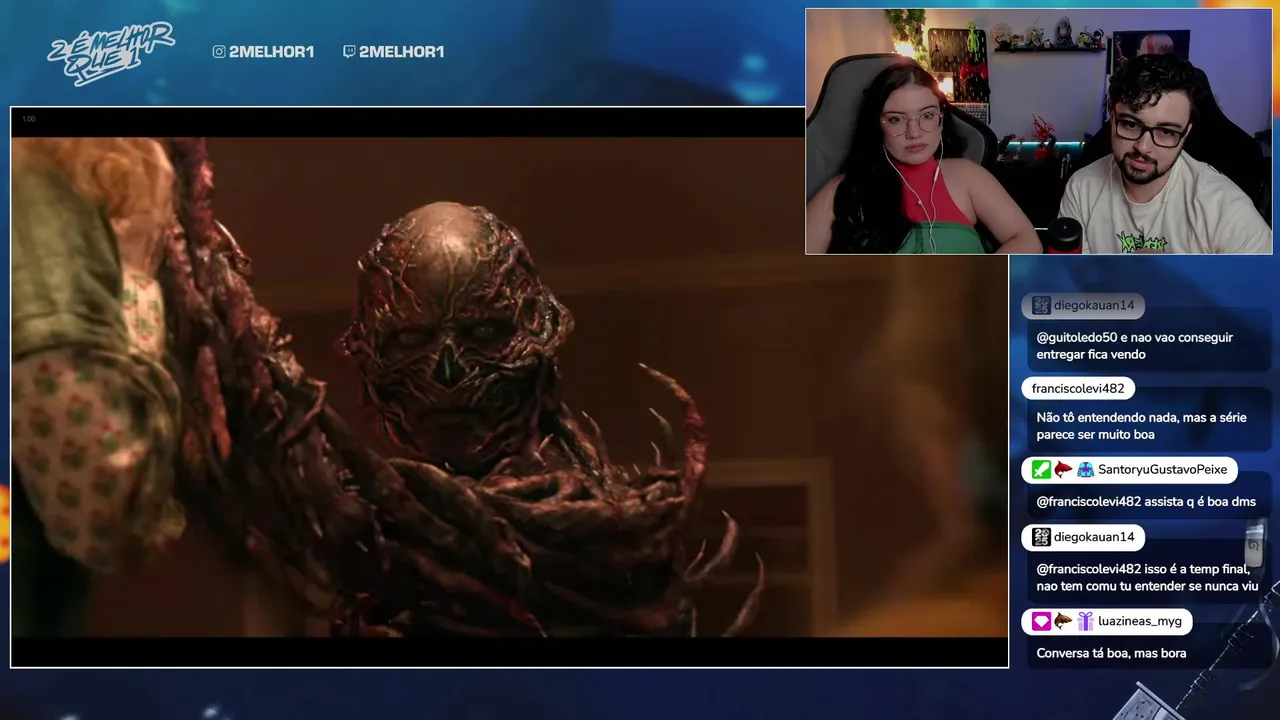
Task: Select the streamers' webcam feed
Action: (x=1039, y=131)
